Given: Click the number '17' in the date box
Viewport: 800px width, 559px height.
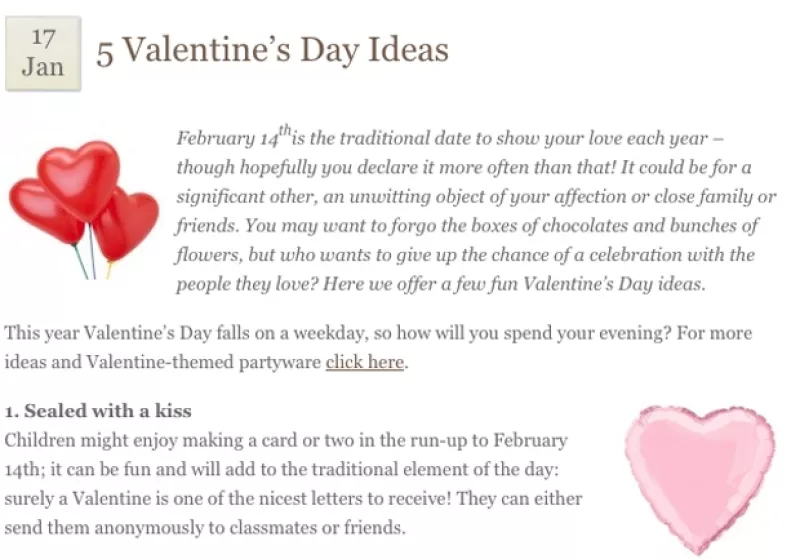Looking at the screenshot, I should coord(43,39).
